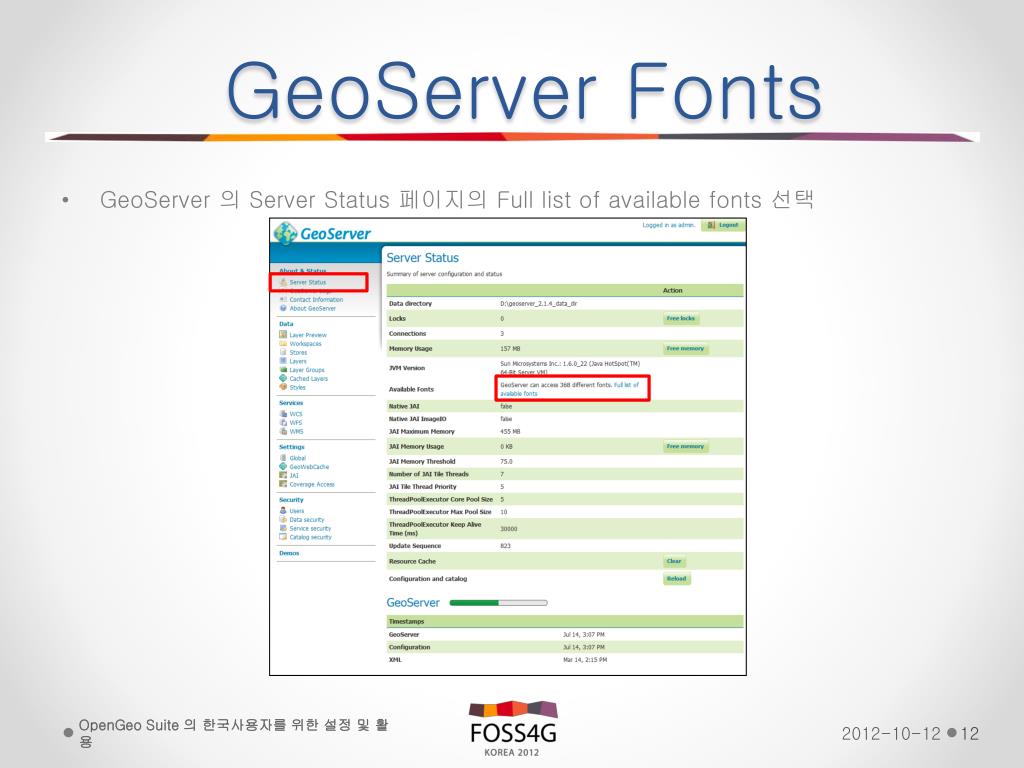Click the Styles palette icon
This screenshot has height=768, width=1024.
coord(283,387)
